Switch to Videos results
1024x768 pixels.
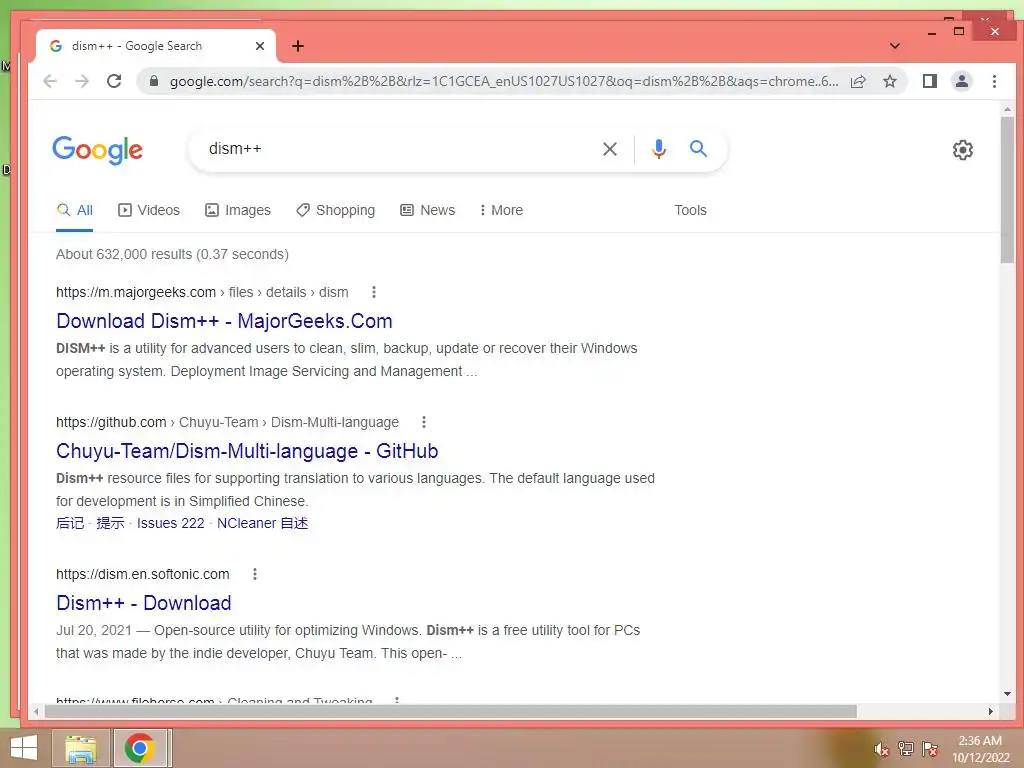click(149, 210)
